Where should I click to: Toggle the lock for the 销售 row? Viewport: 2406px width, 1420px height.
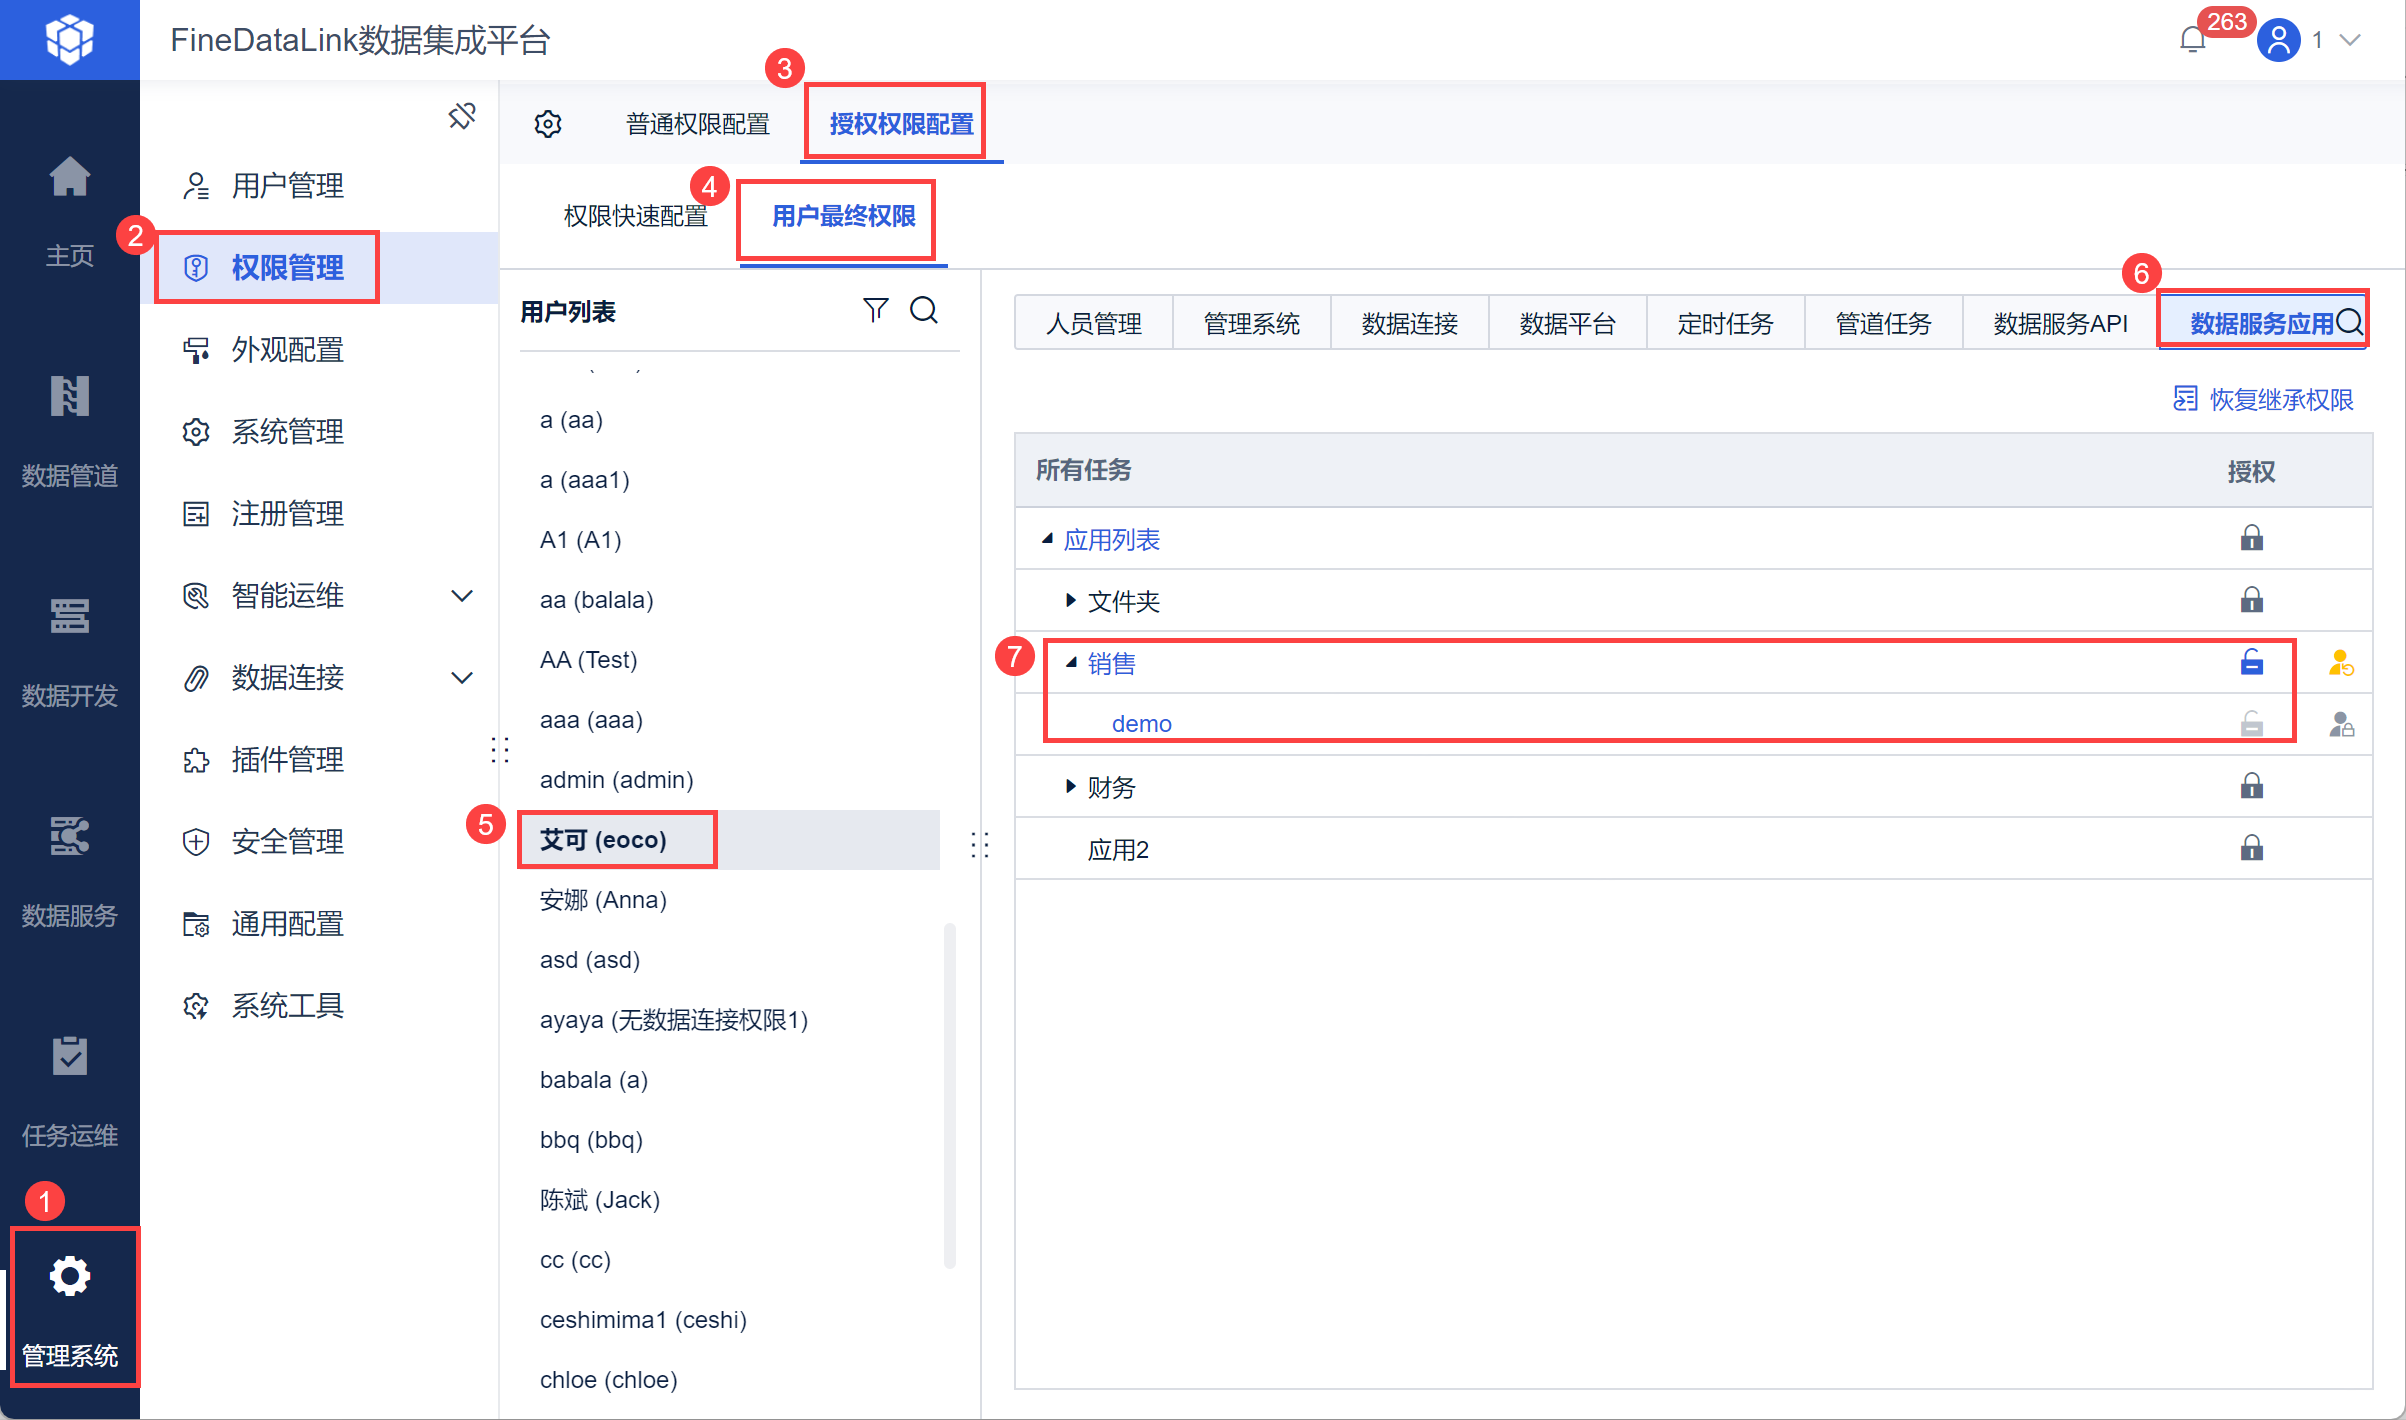click(2251, 663)
